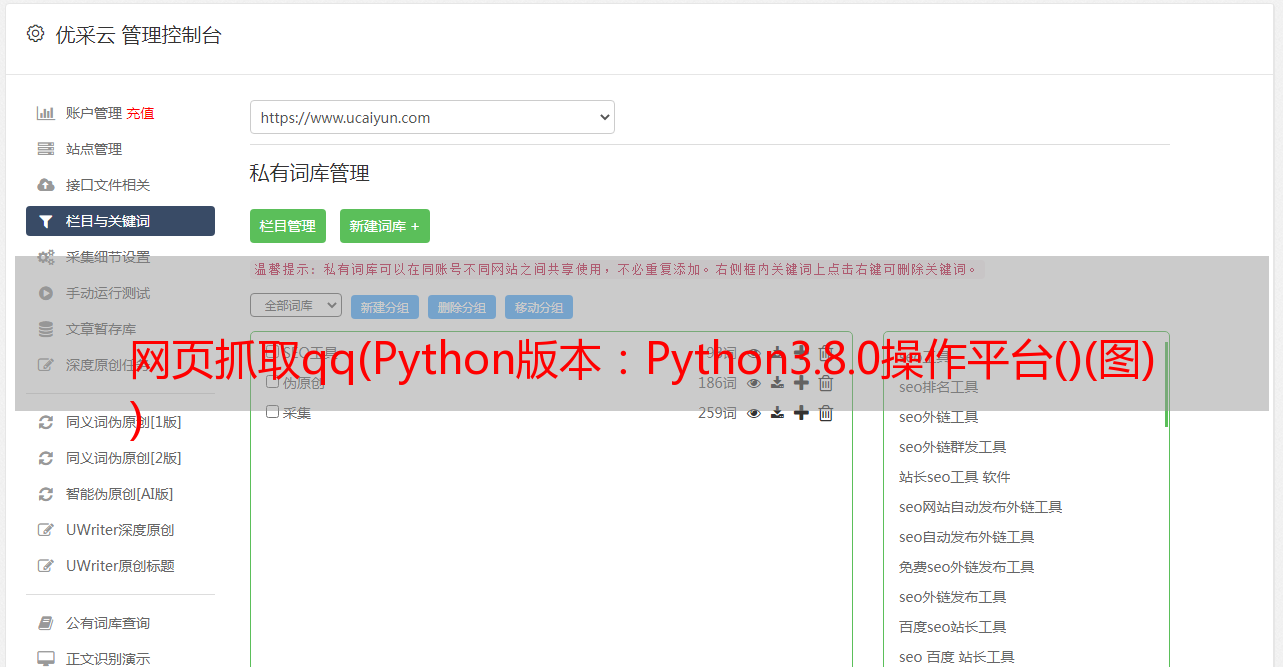Add keywords to the 采集 library
Image resolution: width=1283 pixels, height=667 pixels.
801,413
